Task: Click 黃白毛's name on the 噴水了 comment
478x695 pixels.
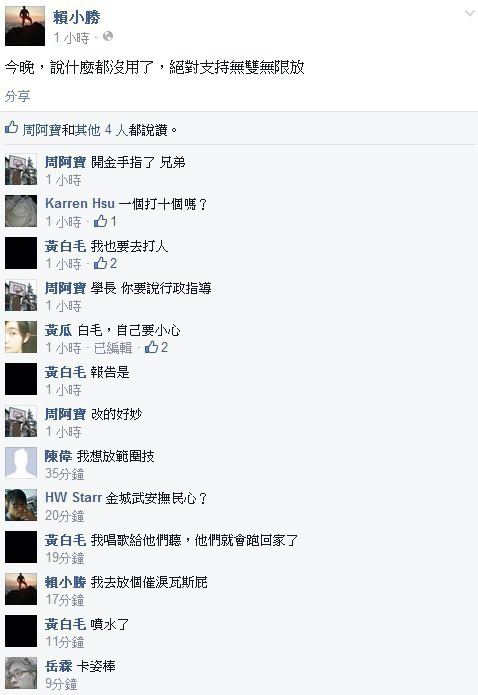Action: (65, 624)
